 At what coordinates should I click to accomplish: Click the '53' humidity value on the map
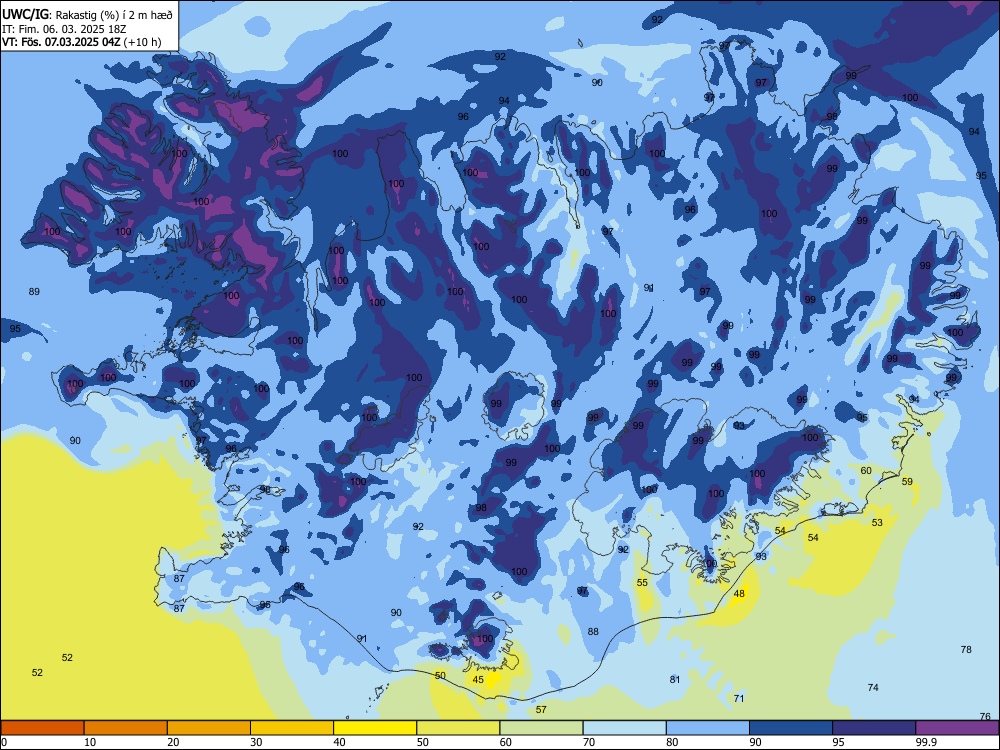[878, 523]
